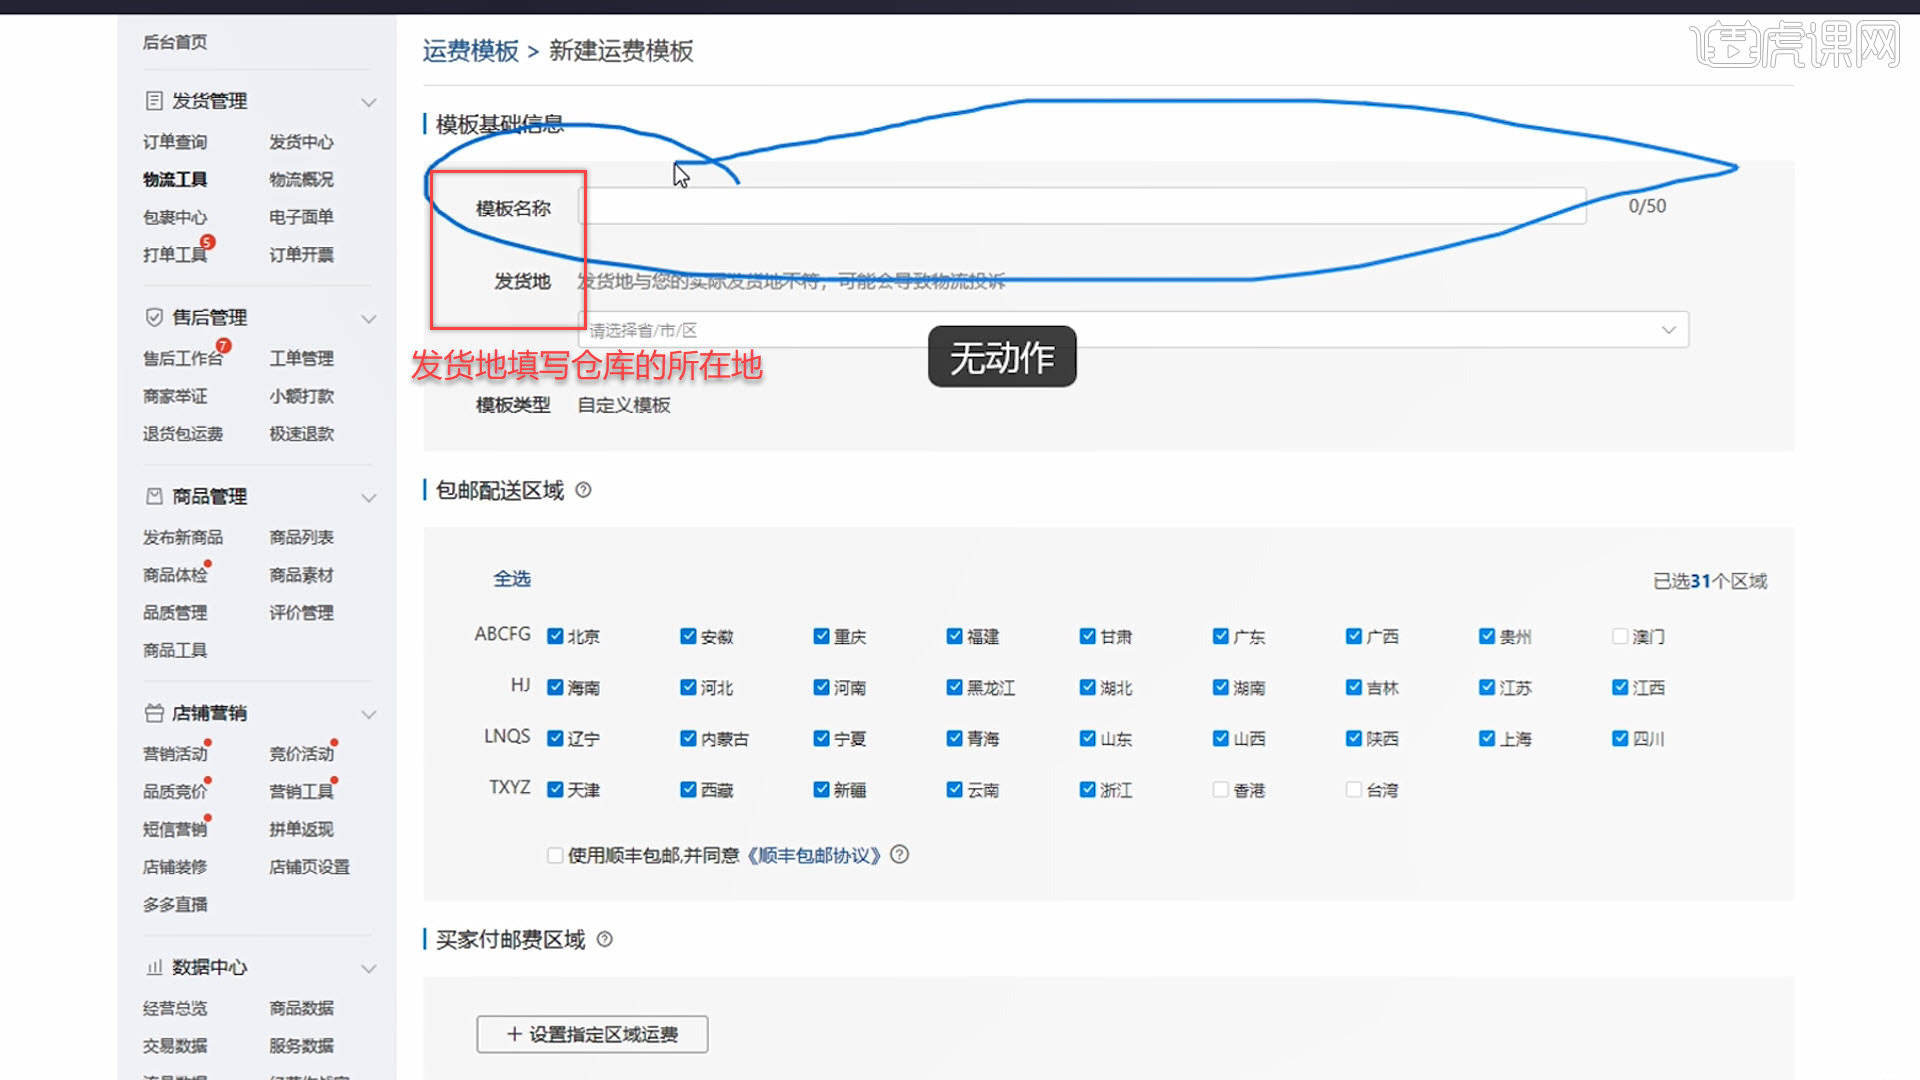
Task: Click help icon beside 包邮配送区域
Action: point(584,490)
